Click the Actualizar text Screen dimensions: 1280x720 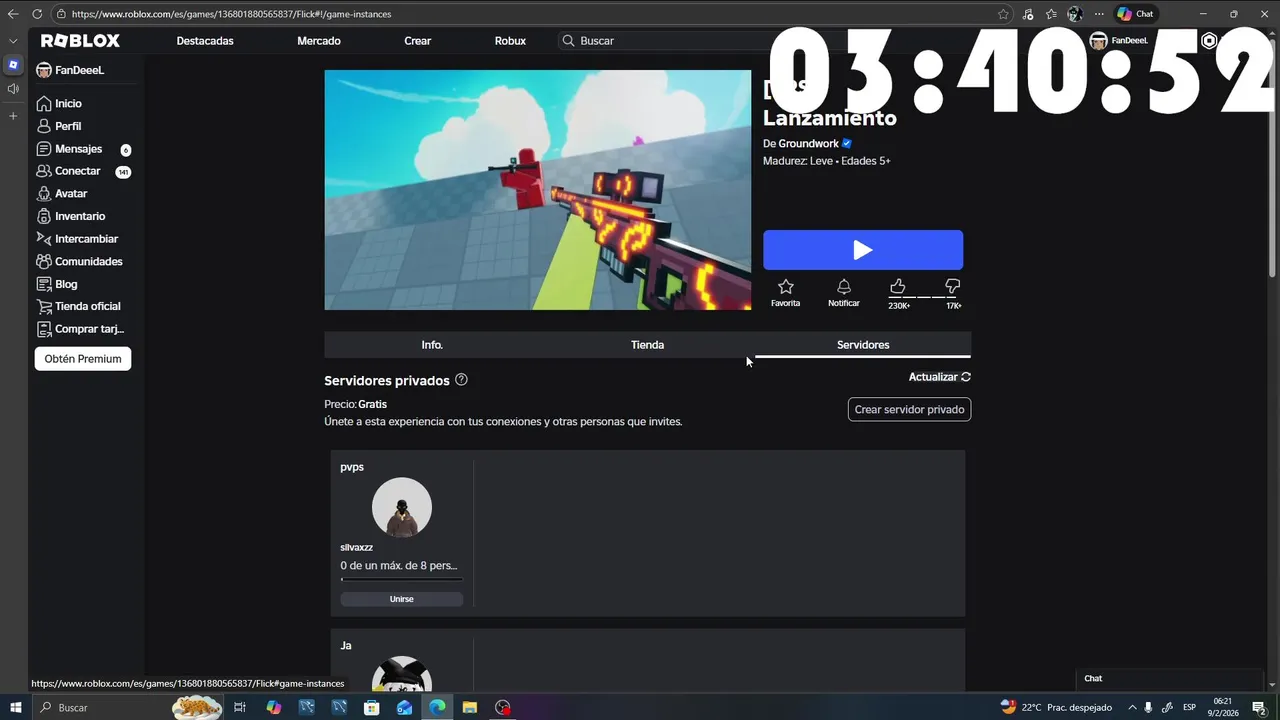(933, 377)
